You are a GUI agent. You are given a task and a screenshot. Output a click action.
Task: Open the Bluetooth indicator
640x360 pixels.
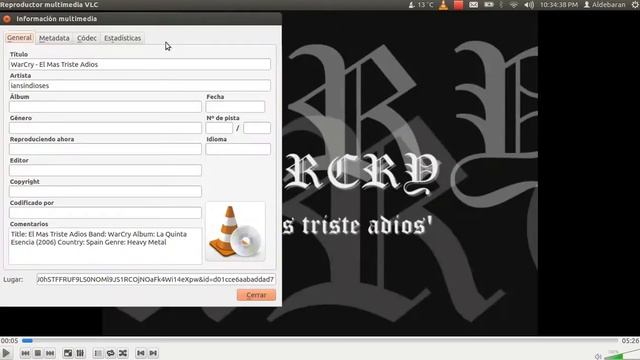[502, 5]
